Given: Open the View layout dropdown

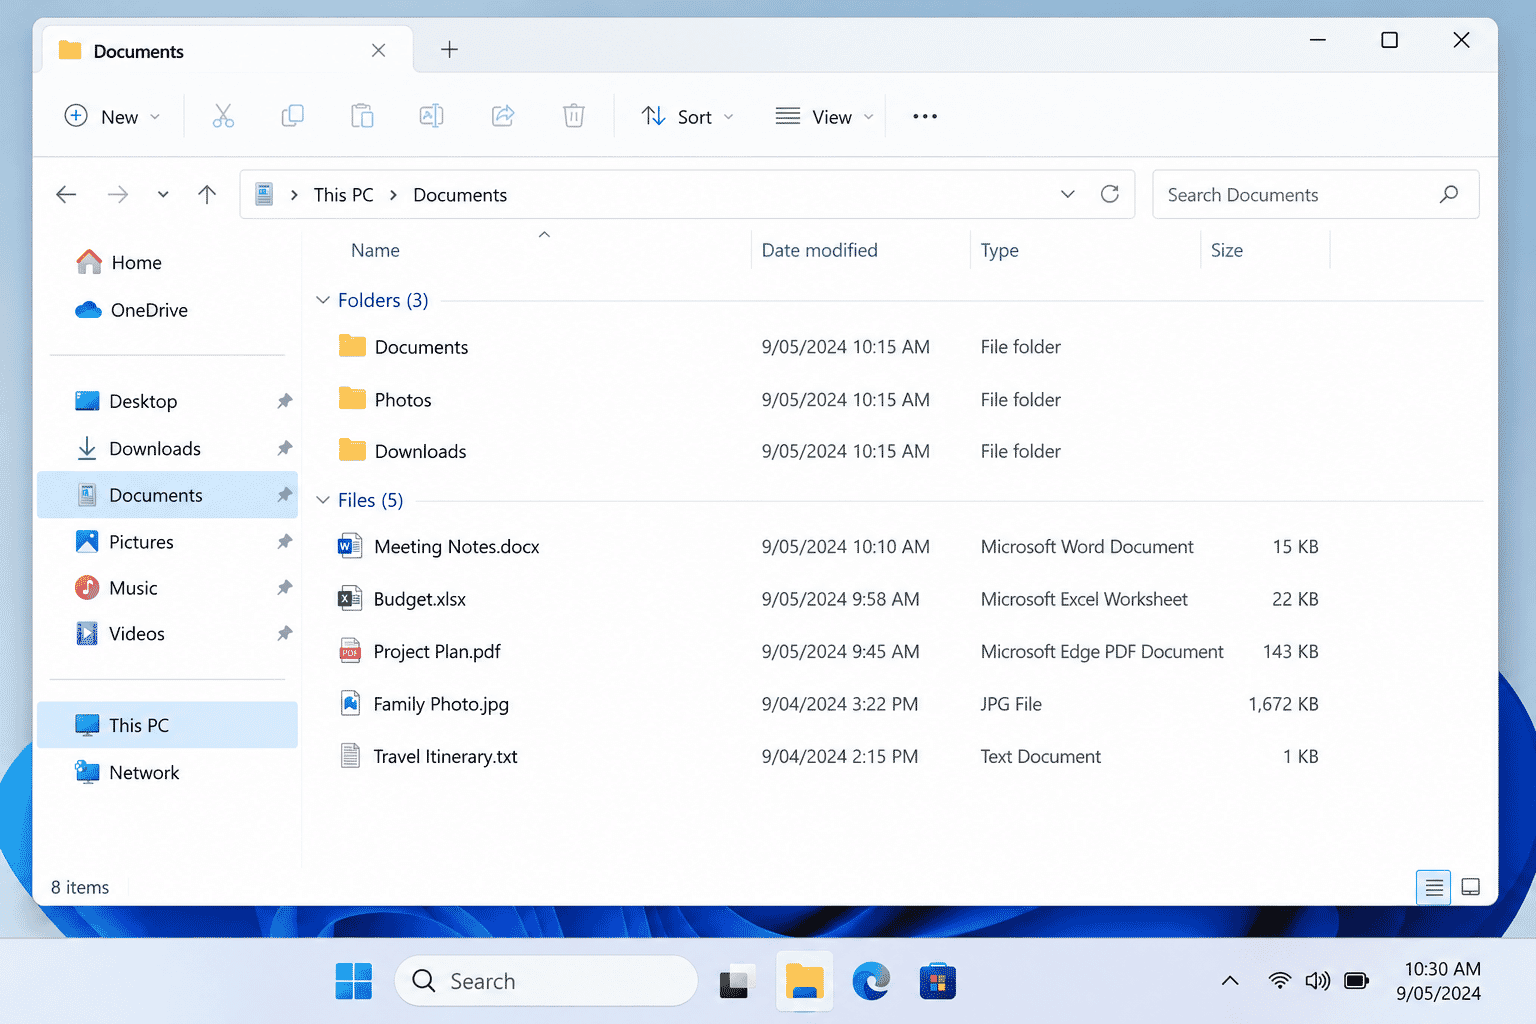Looking at the screenshot, I should tap(825, 116).
